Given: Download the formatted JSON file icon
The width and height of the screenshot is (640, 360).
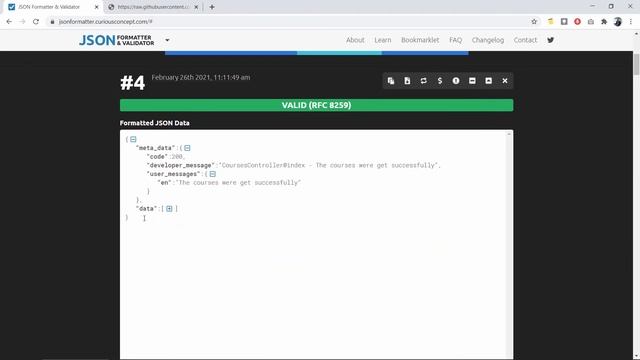Looking at the screenshot, I should 407,81.
